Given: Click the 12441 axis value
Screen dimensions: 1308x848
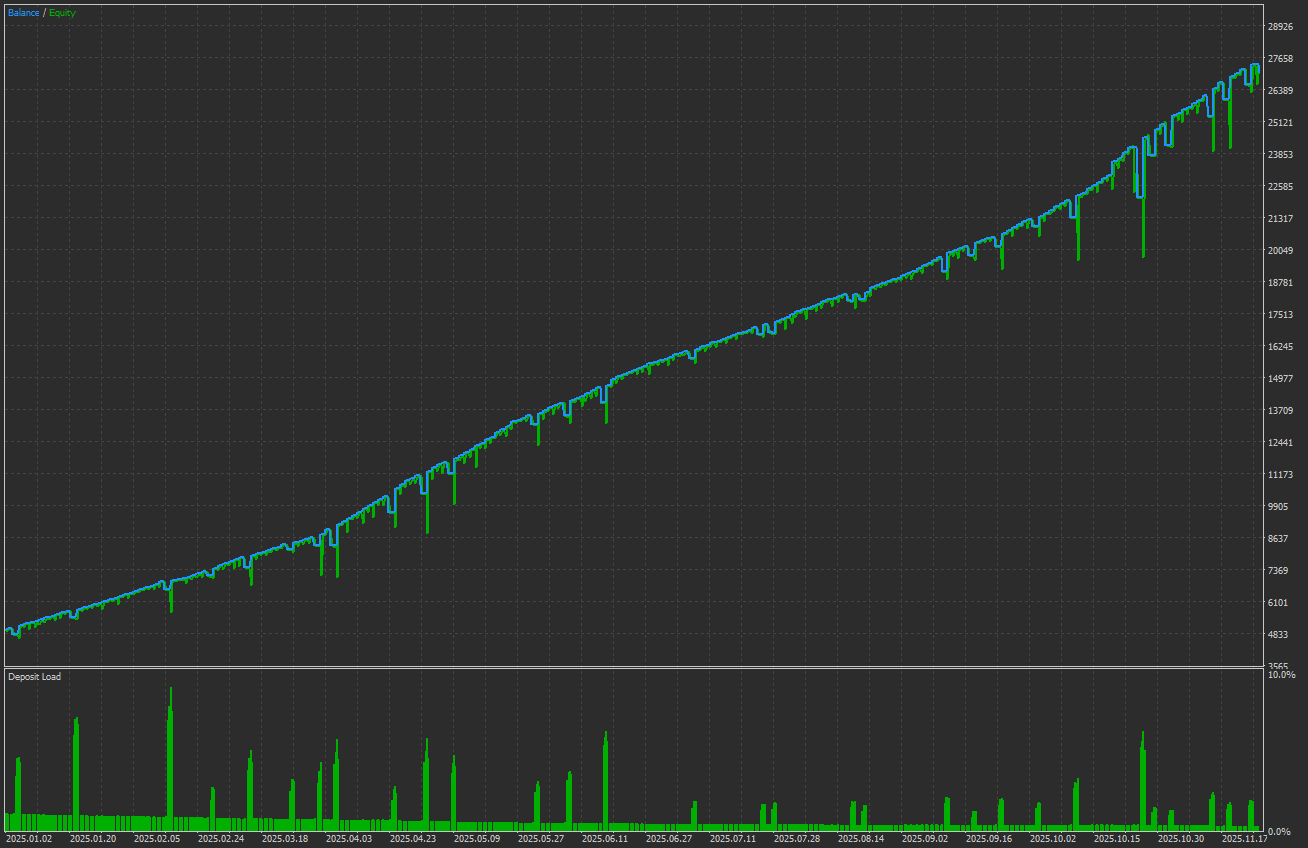Looking at the screenshot, I should (1280, 443).
